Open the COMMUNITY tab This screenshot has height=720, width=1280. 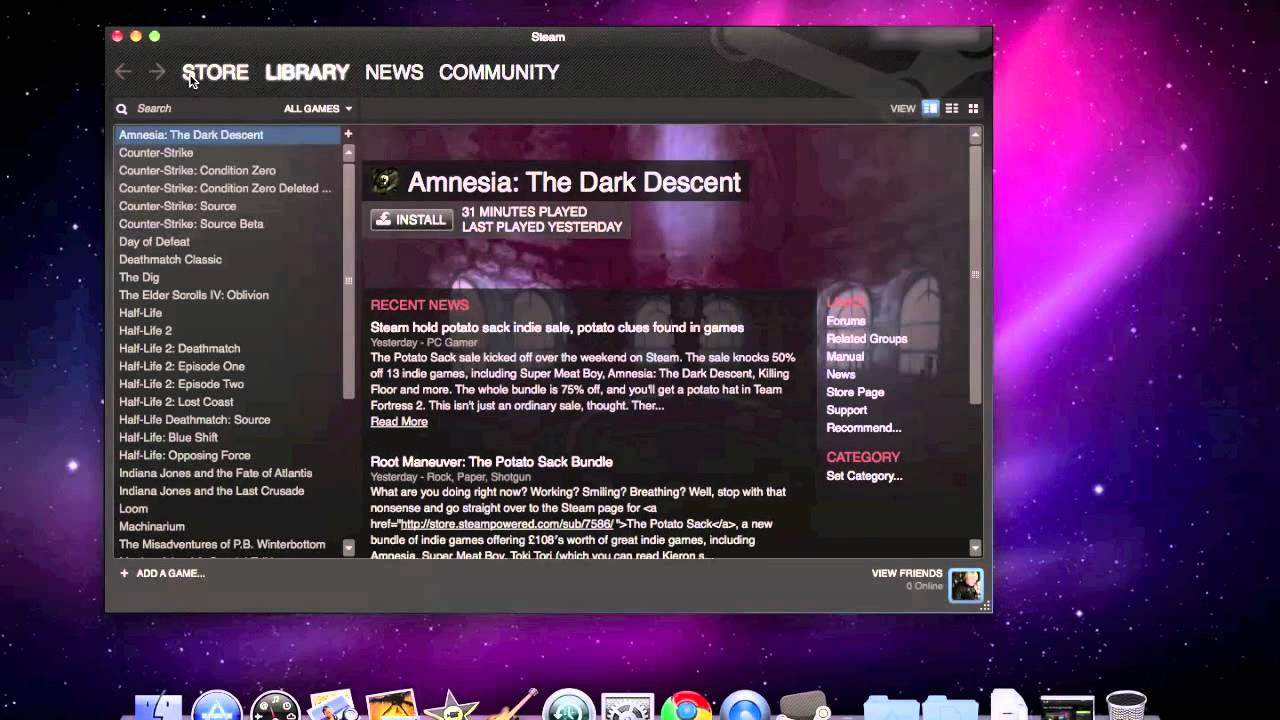(499, 72)
